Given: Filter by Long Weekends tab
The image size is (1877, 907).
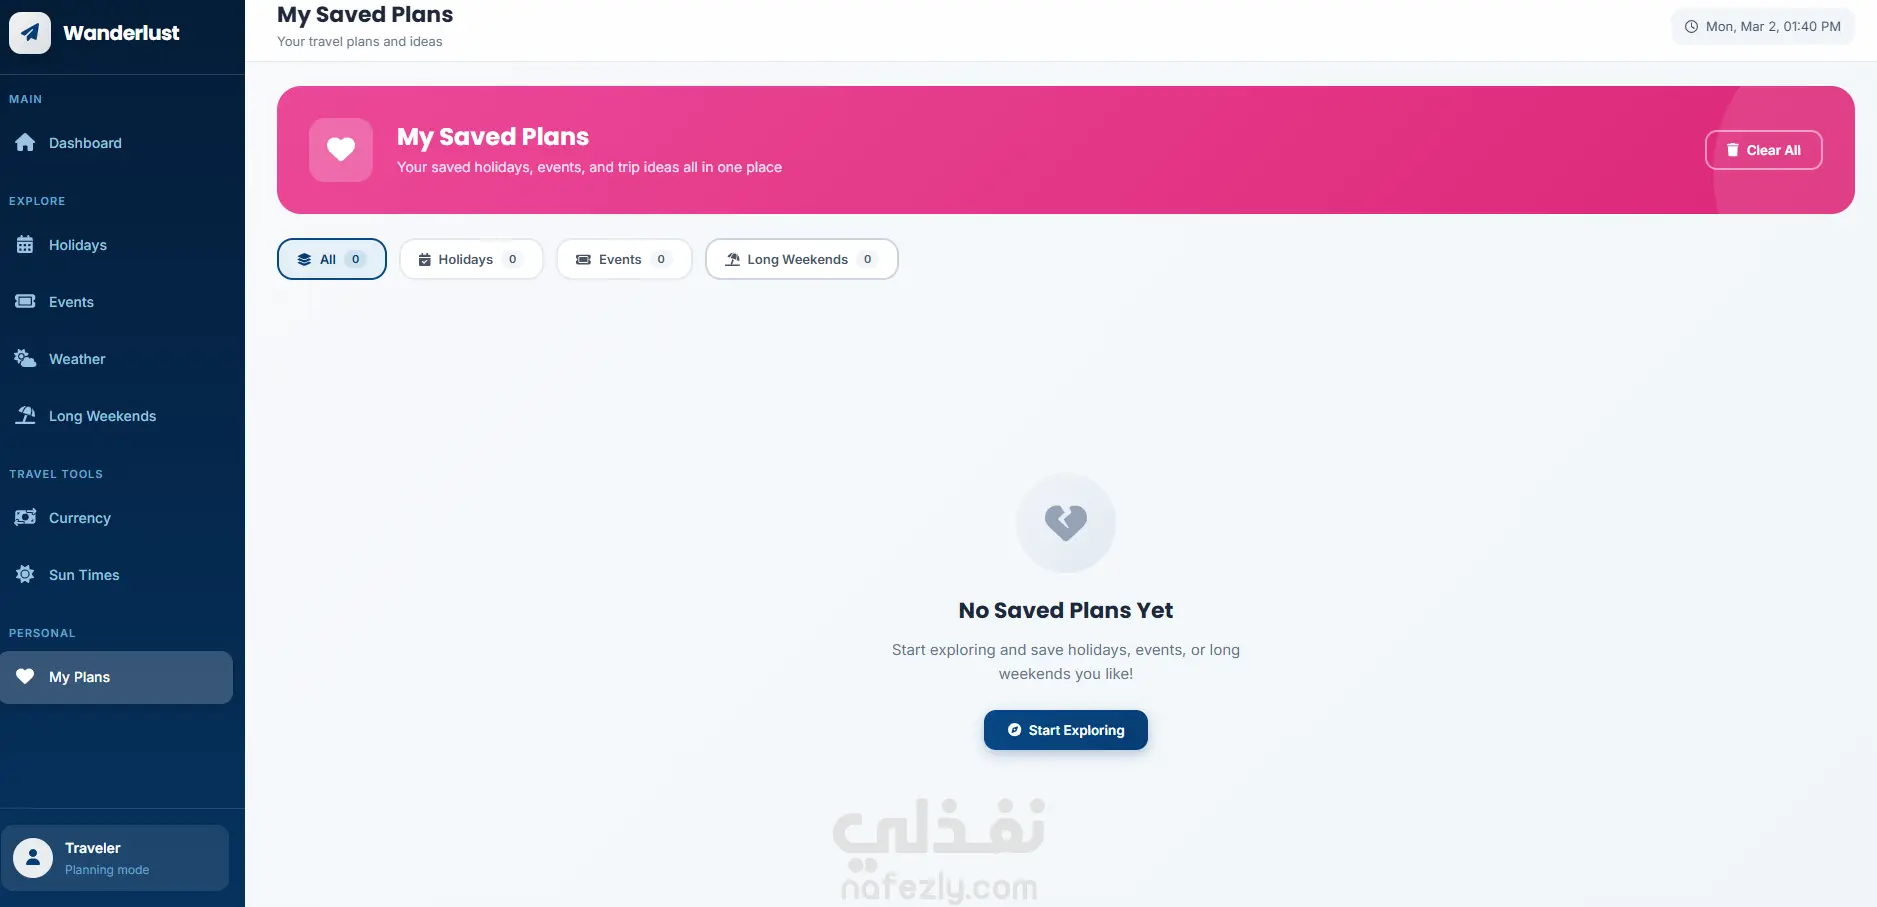Looking at the screenshot, I should [802, 259].
